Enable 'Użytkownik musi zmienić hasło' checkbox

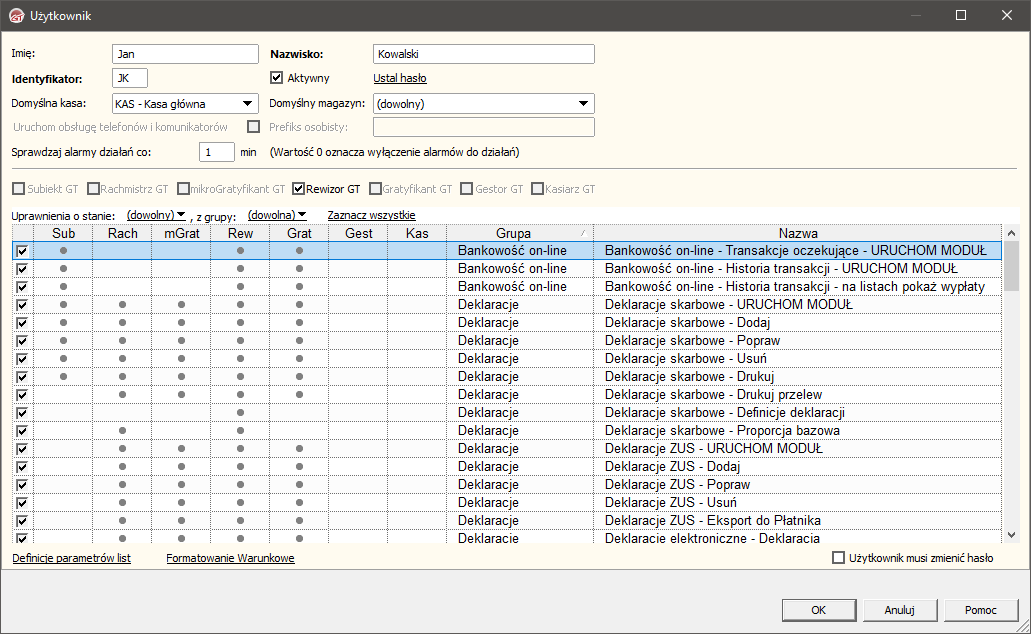[x=839, y=558]
